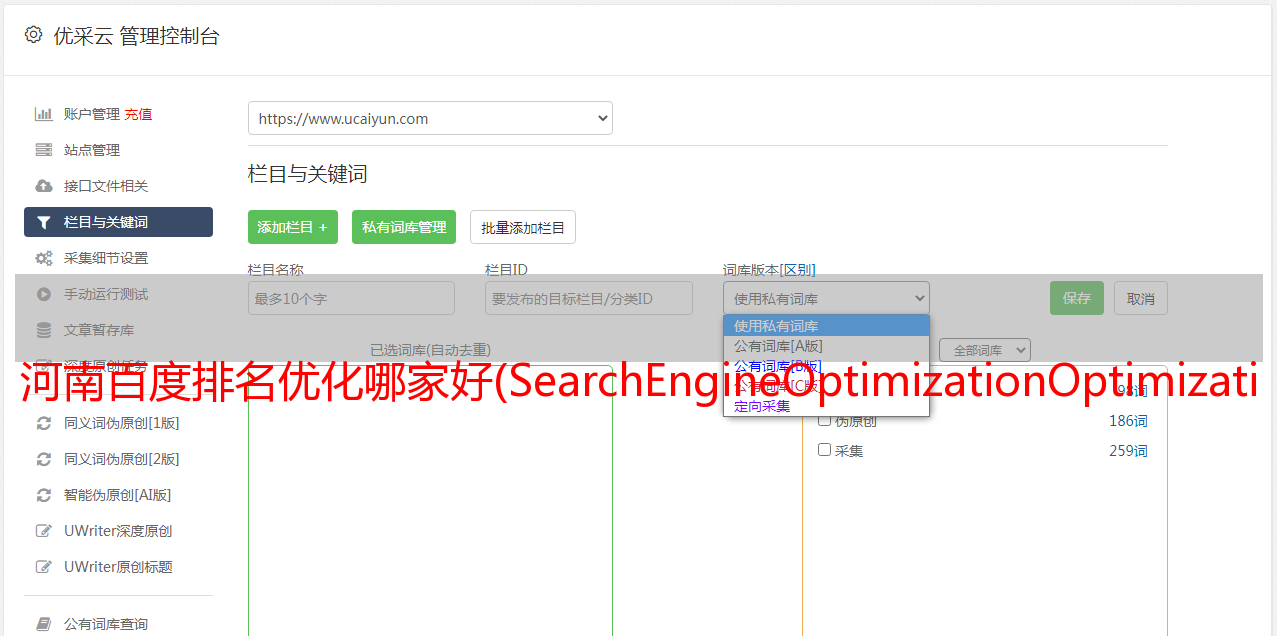Click the green 添加栏目 + button
This screenshot has height=636, width=1277.
(x=293, y=227)
